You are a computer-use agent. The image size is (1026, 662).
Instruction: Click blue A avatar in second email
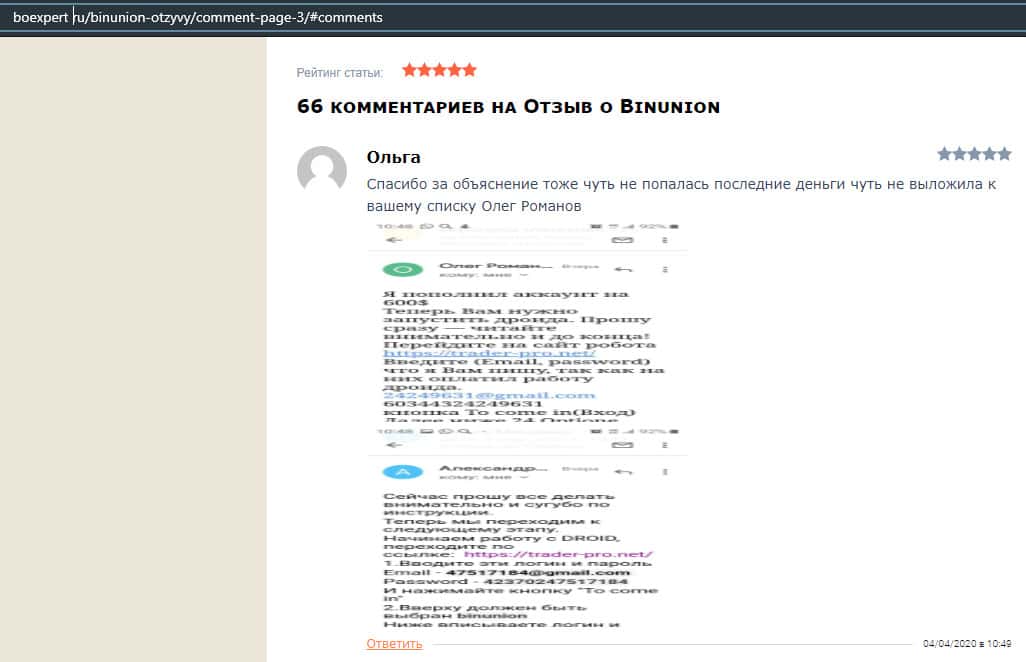pyautogui.click(x=402, y=472)
